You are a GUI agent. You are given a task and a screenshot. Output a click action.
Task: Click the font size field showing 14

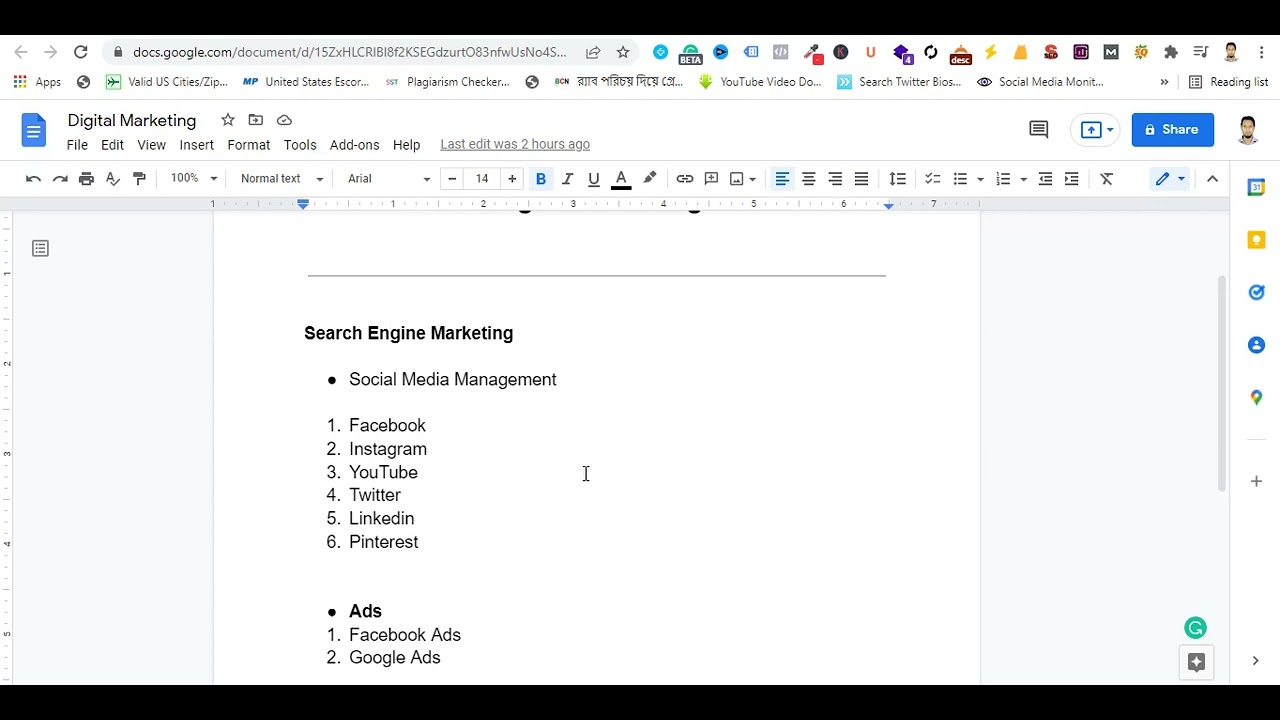(482, 179)
